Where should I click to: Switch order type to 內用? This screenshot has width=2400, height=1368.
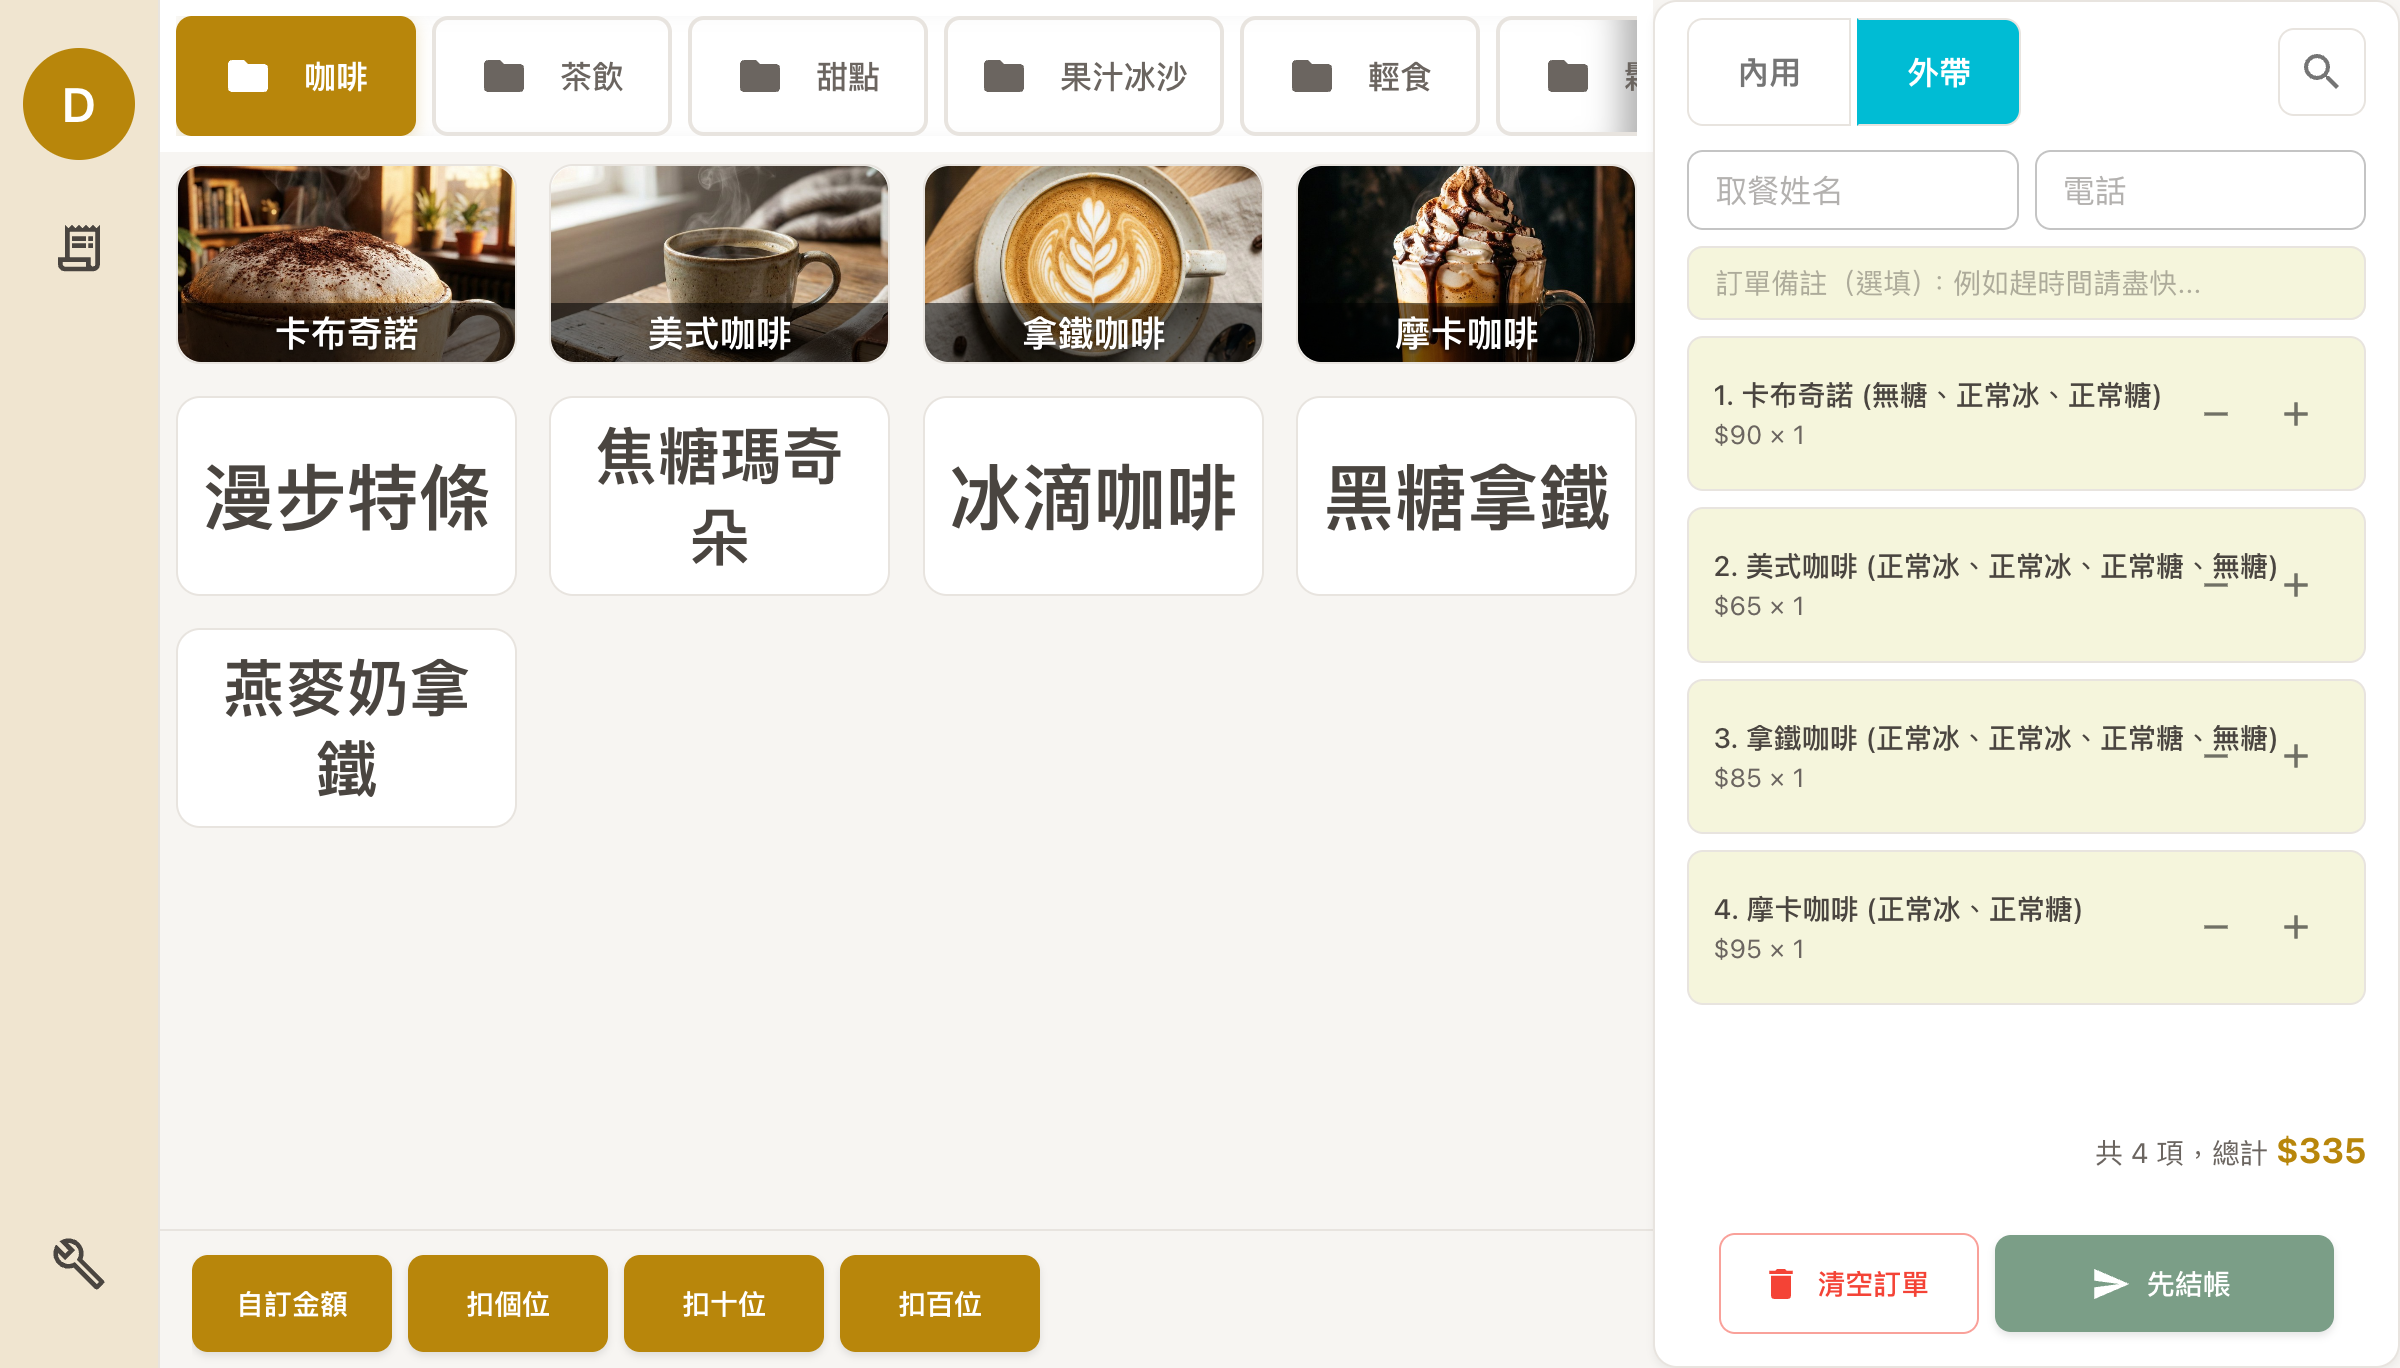[1768, 71]
